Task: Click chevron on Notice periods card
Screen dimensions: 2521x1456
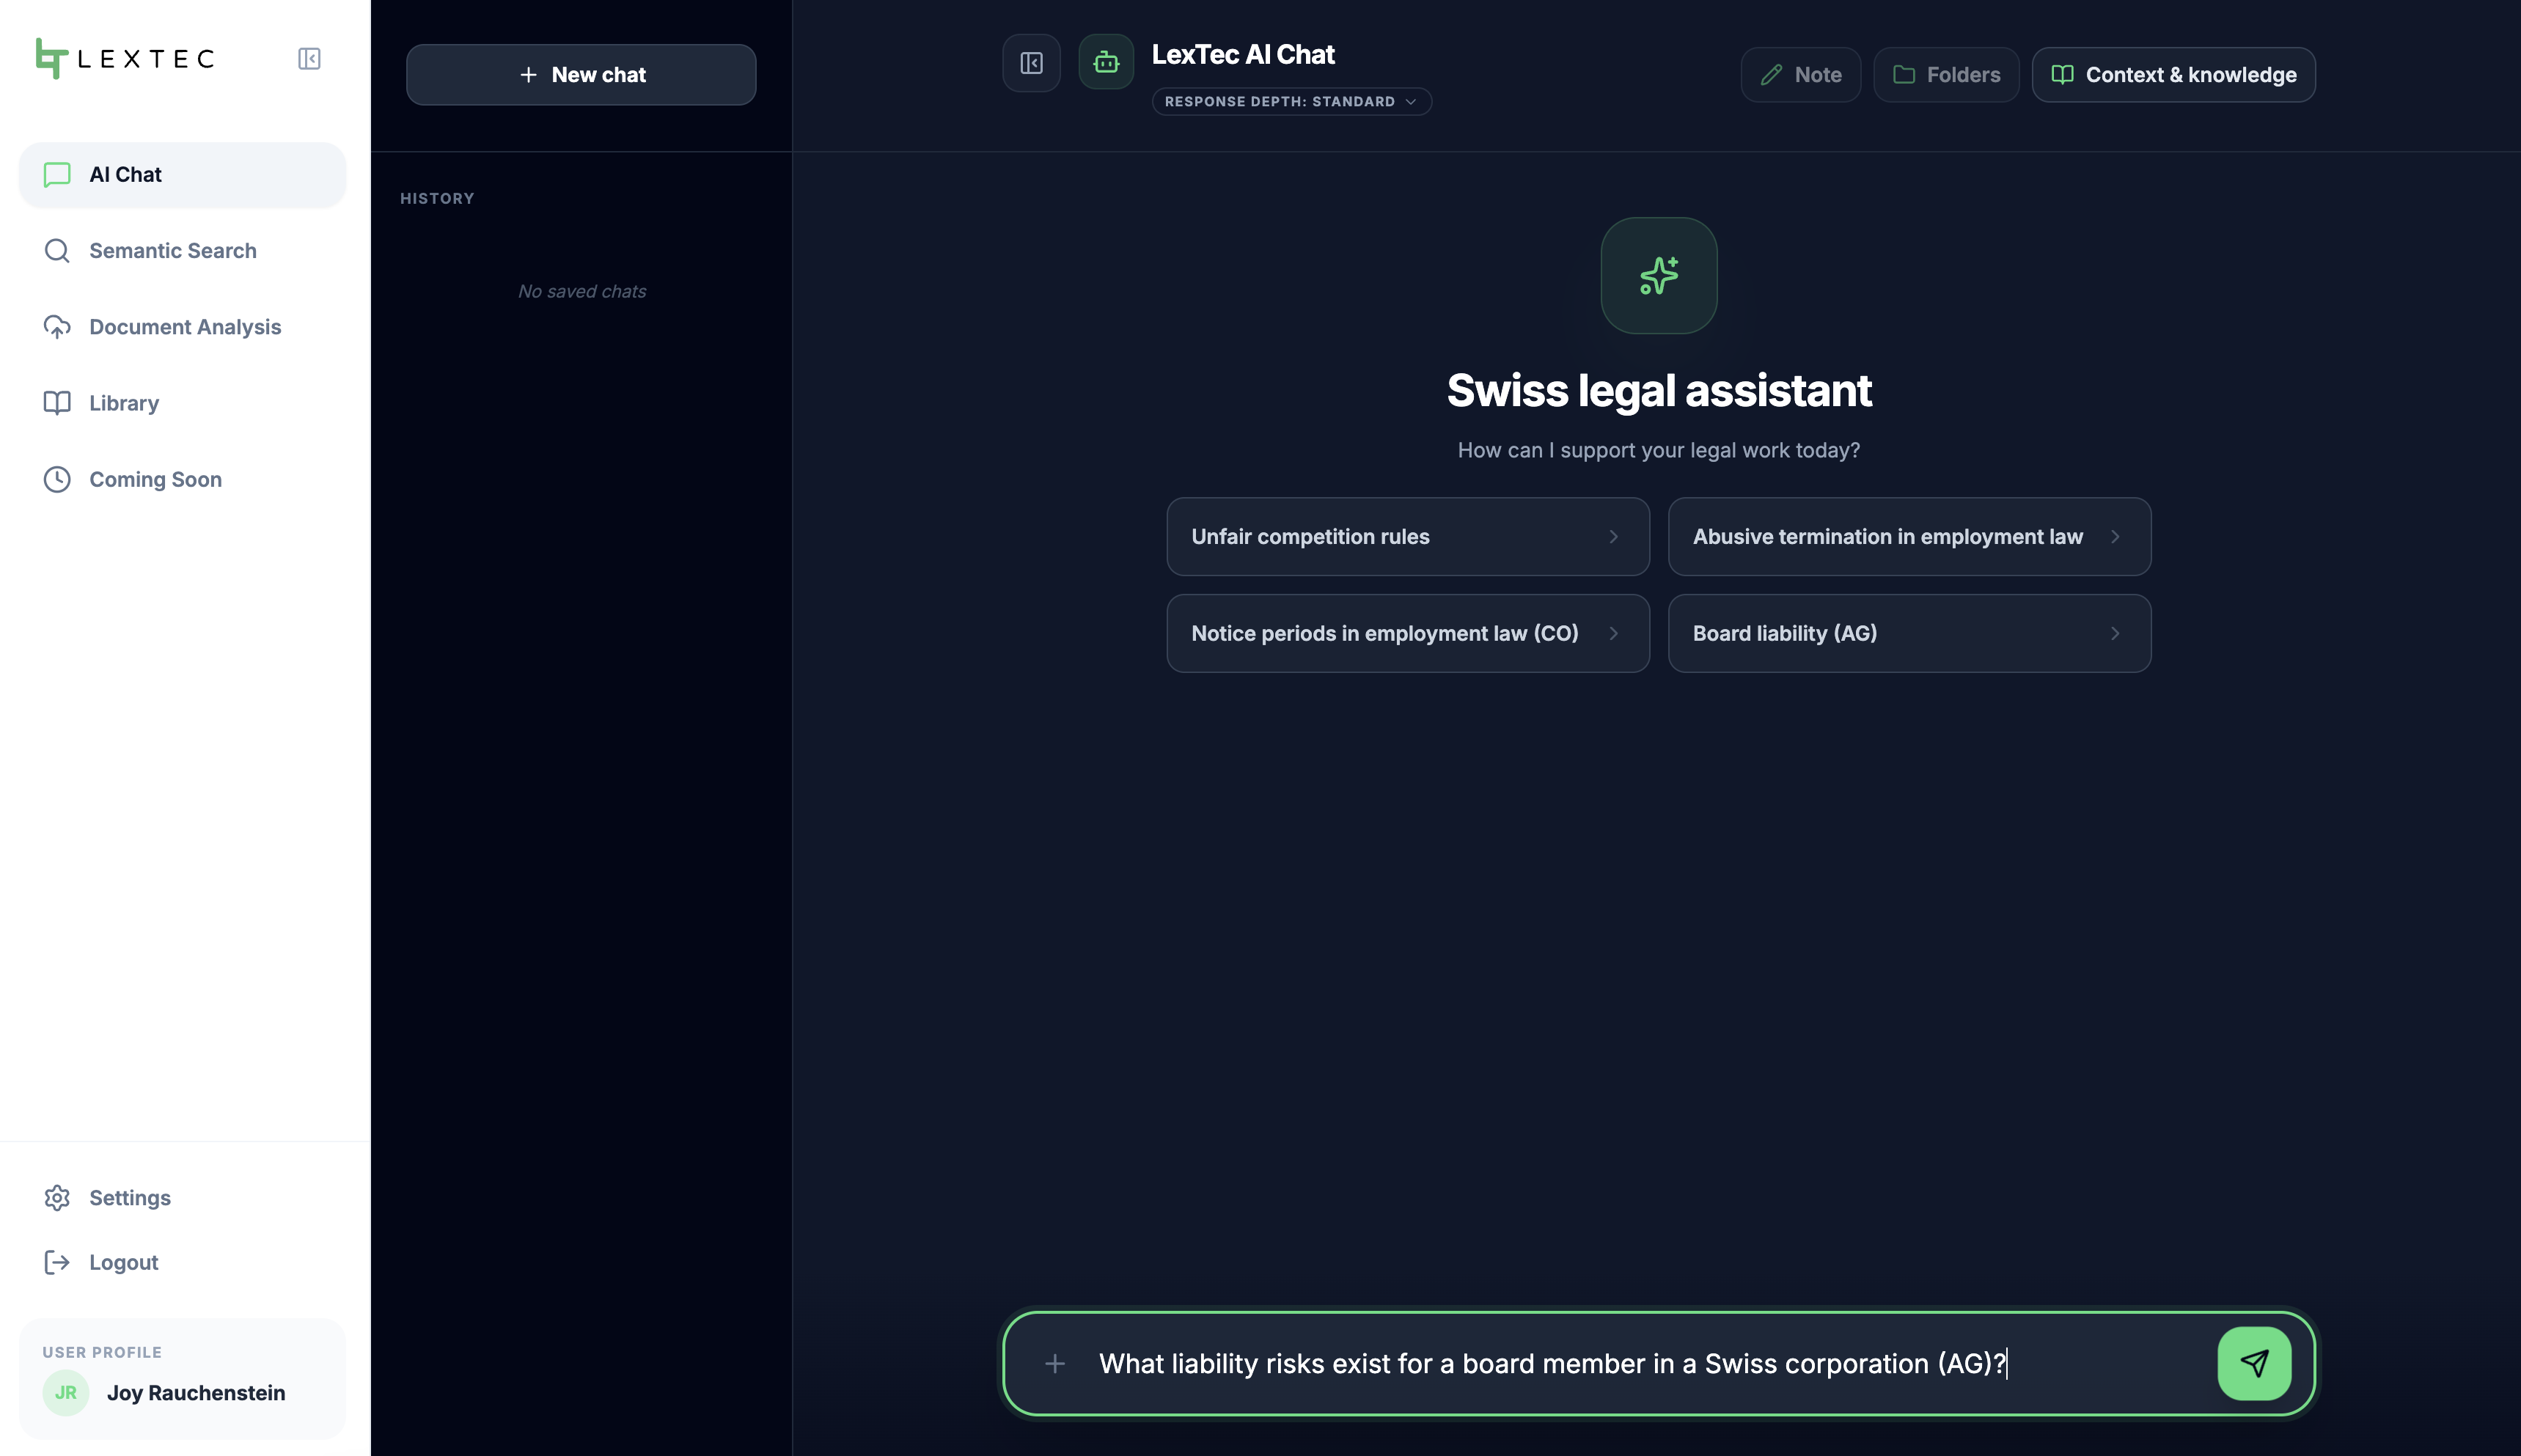Action: 1613,633
